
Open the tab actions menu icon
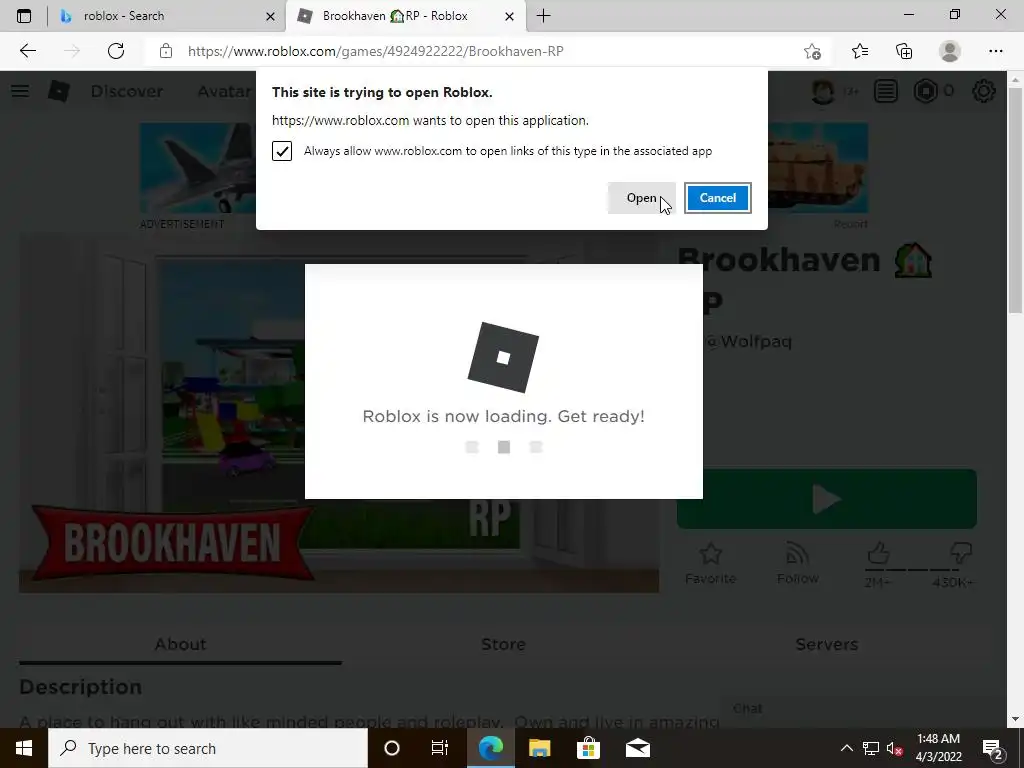point(24,16)
